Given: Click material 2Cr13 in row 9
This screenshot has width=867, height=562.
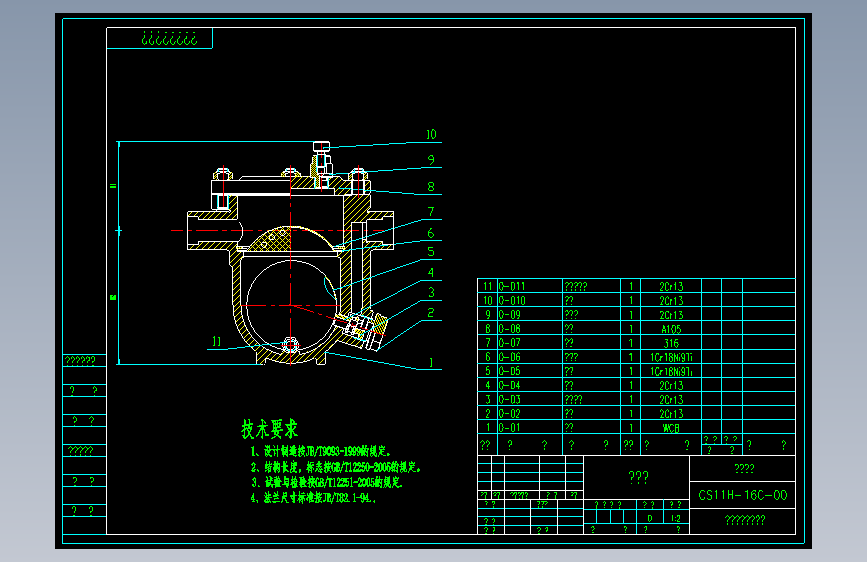Looking at the screenshot, I should click(671, 315).
